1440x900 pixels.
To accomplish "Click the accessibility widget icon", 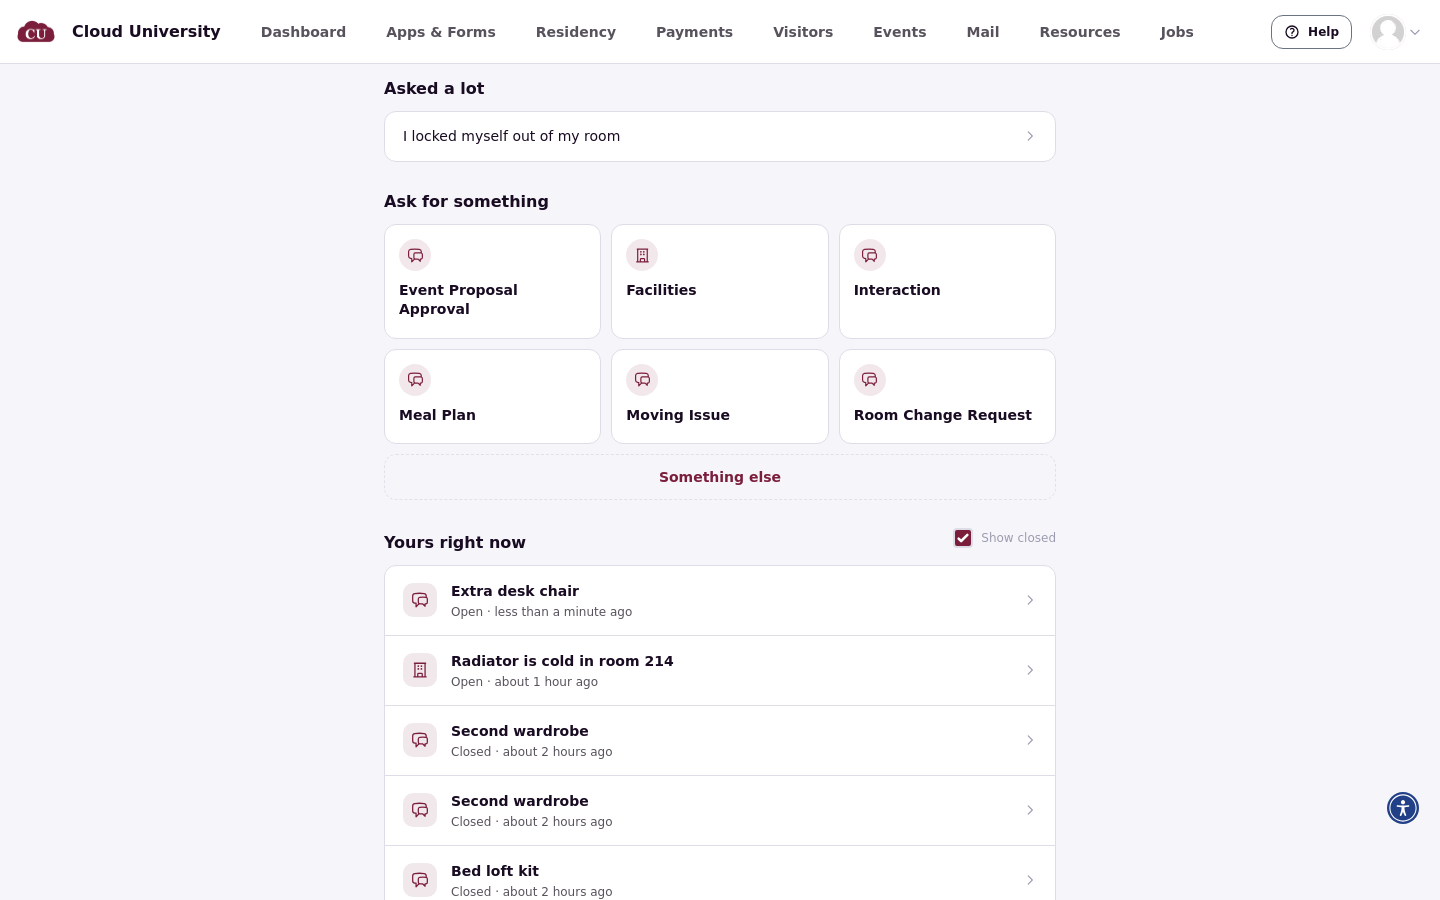I will point(1403,808).
